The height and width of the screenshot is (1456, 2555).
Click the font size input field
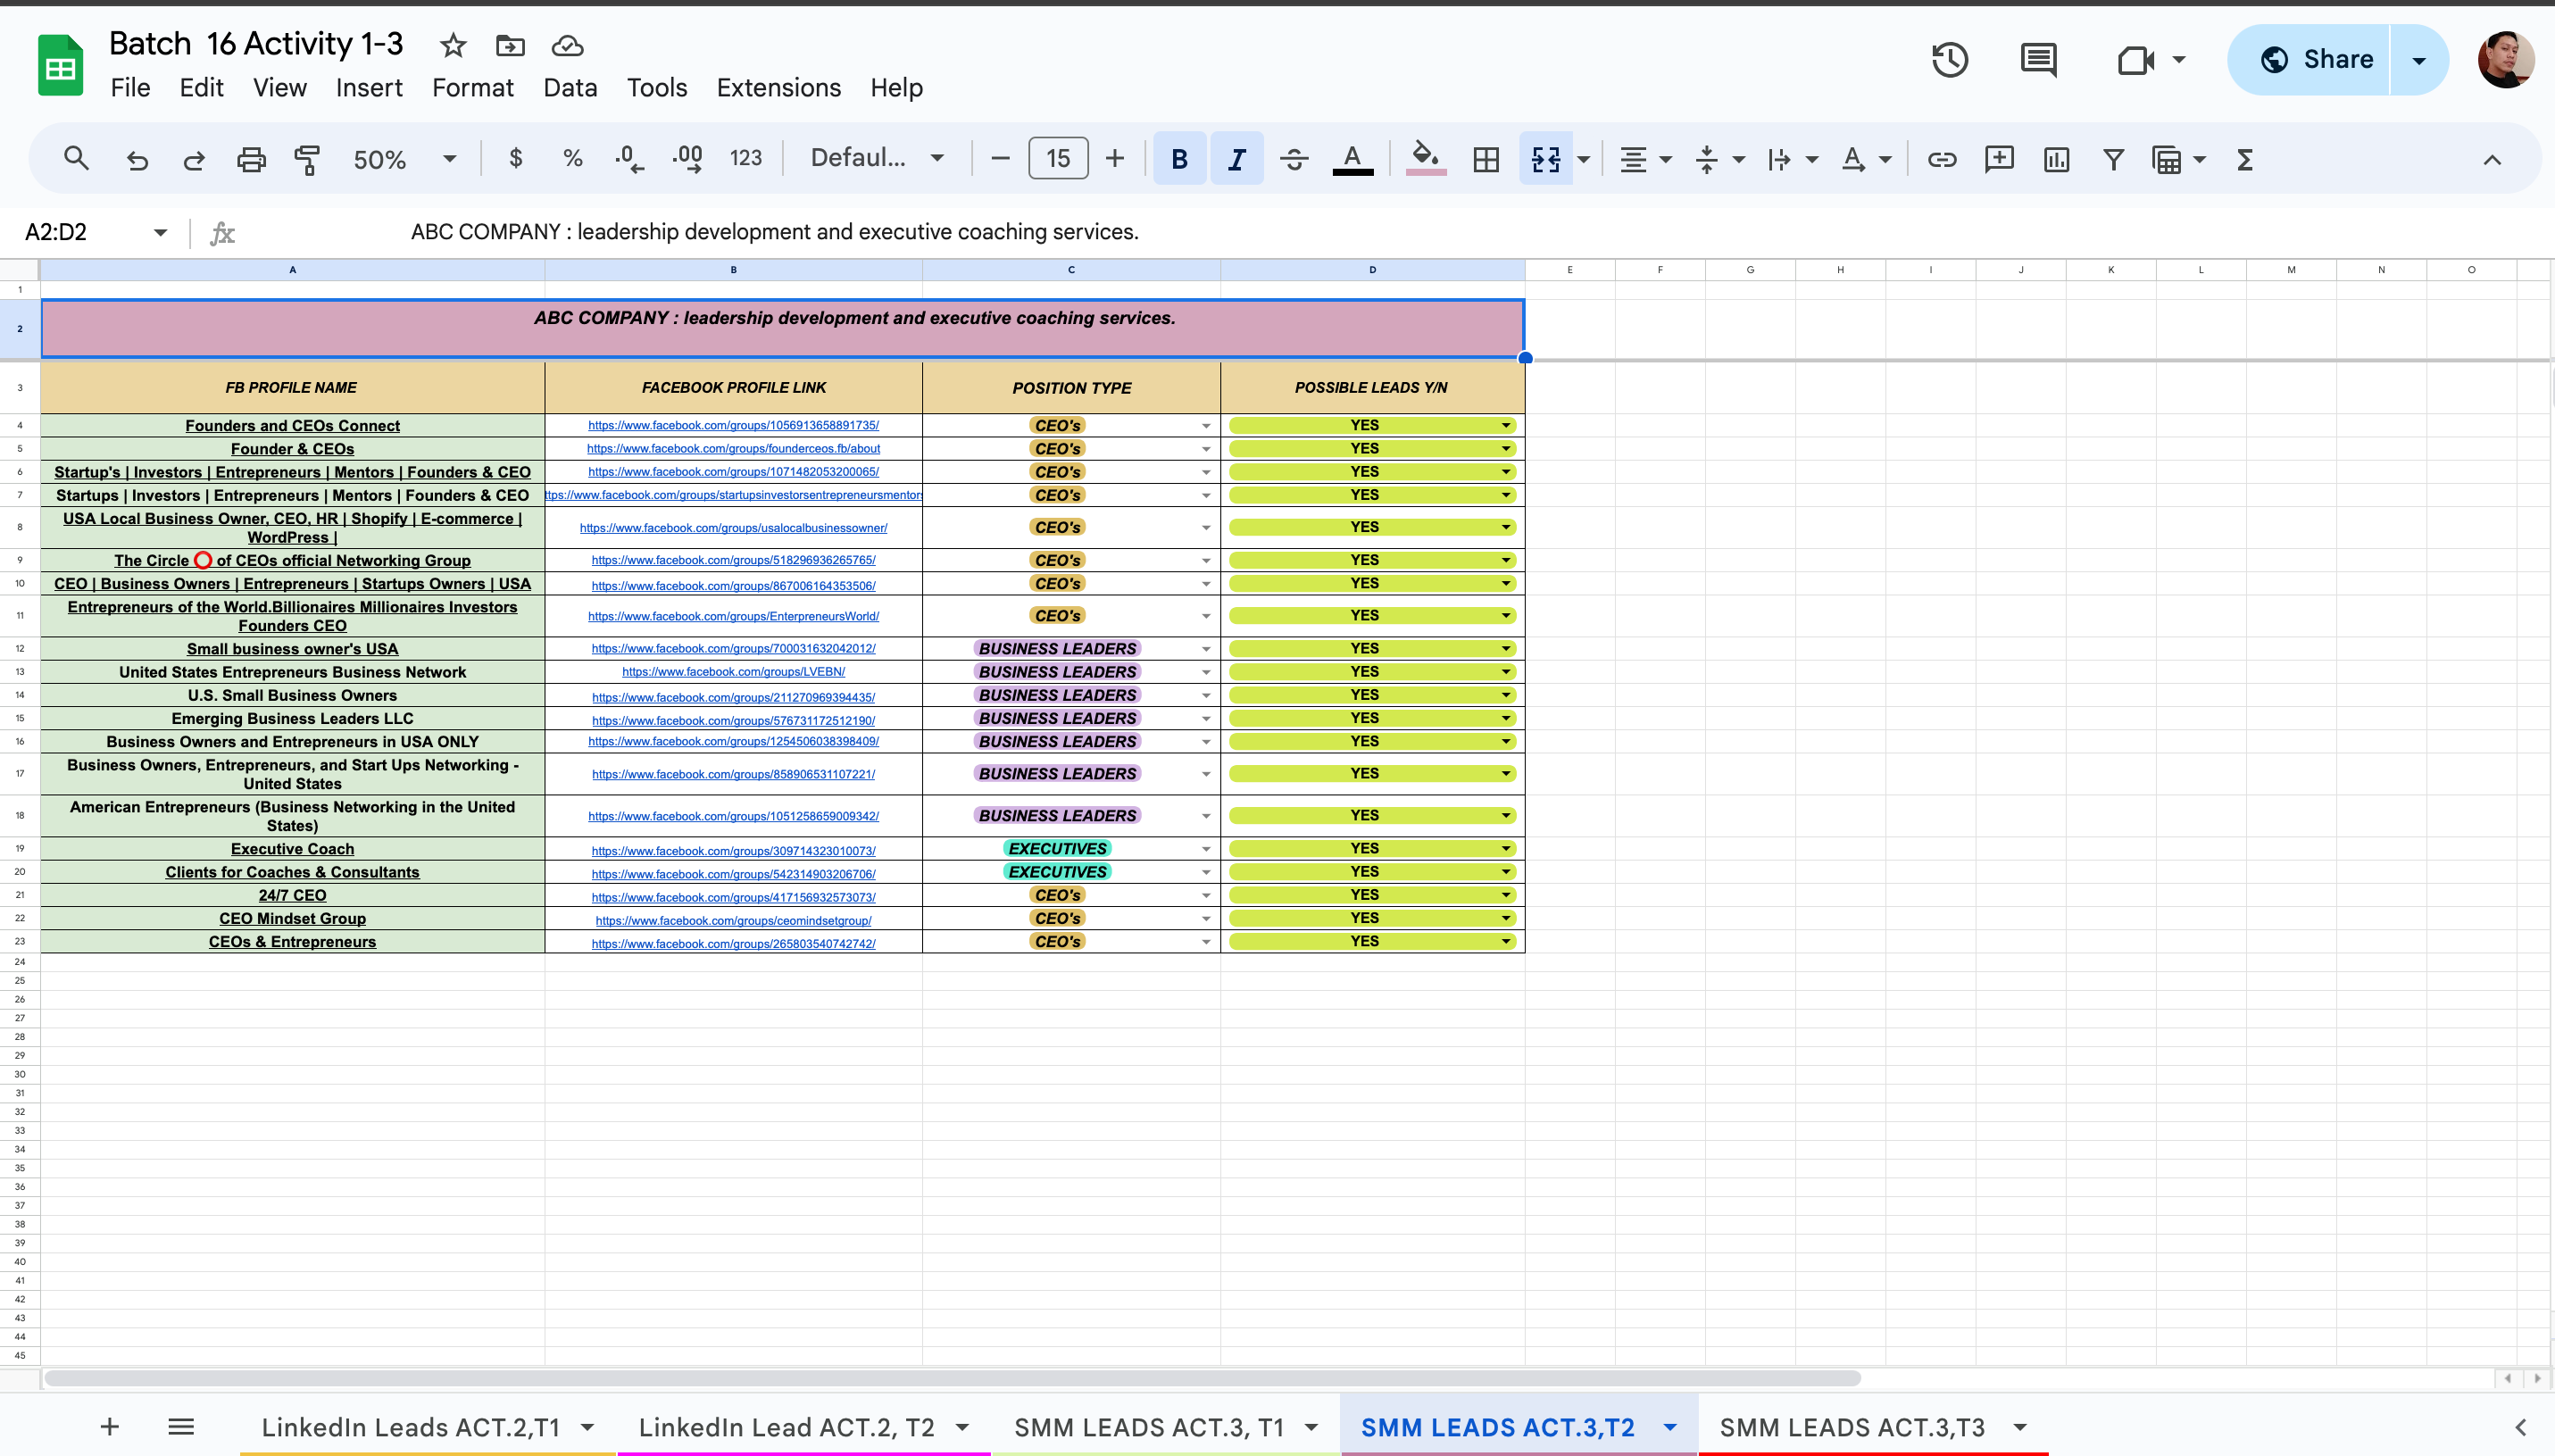click(1058, 159)
